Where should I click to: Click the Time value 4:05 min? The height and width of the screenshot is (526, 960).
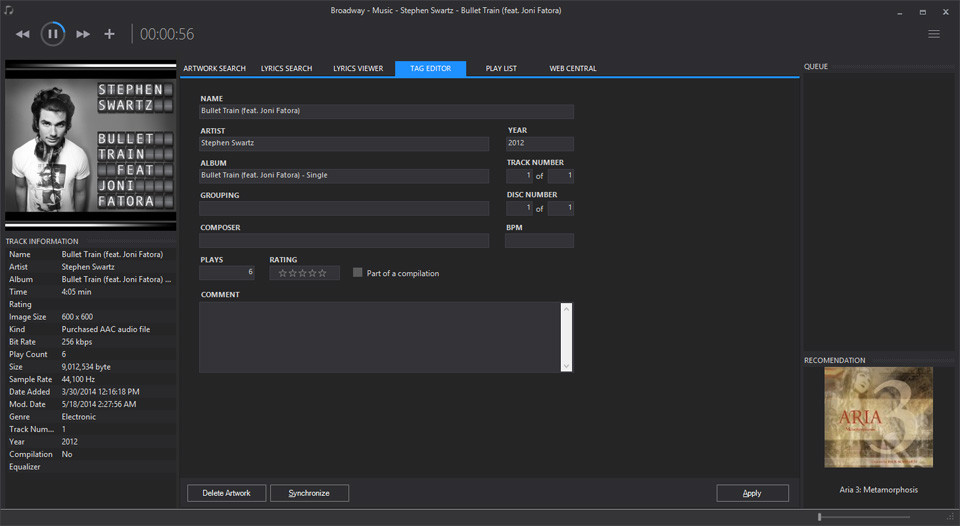pyautogui.click(x=76, y=292)
